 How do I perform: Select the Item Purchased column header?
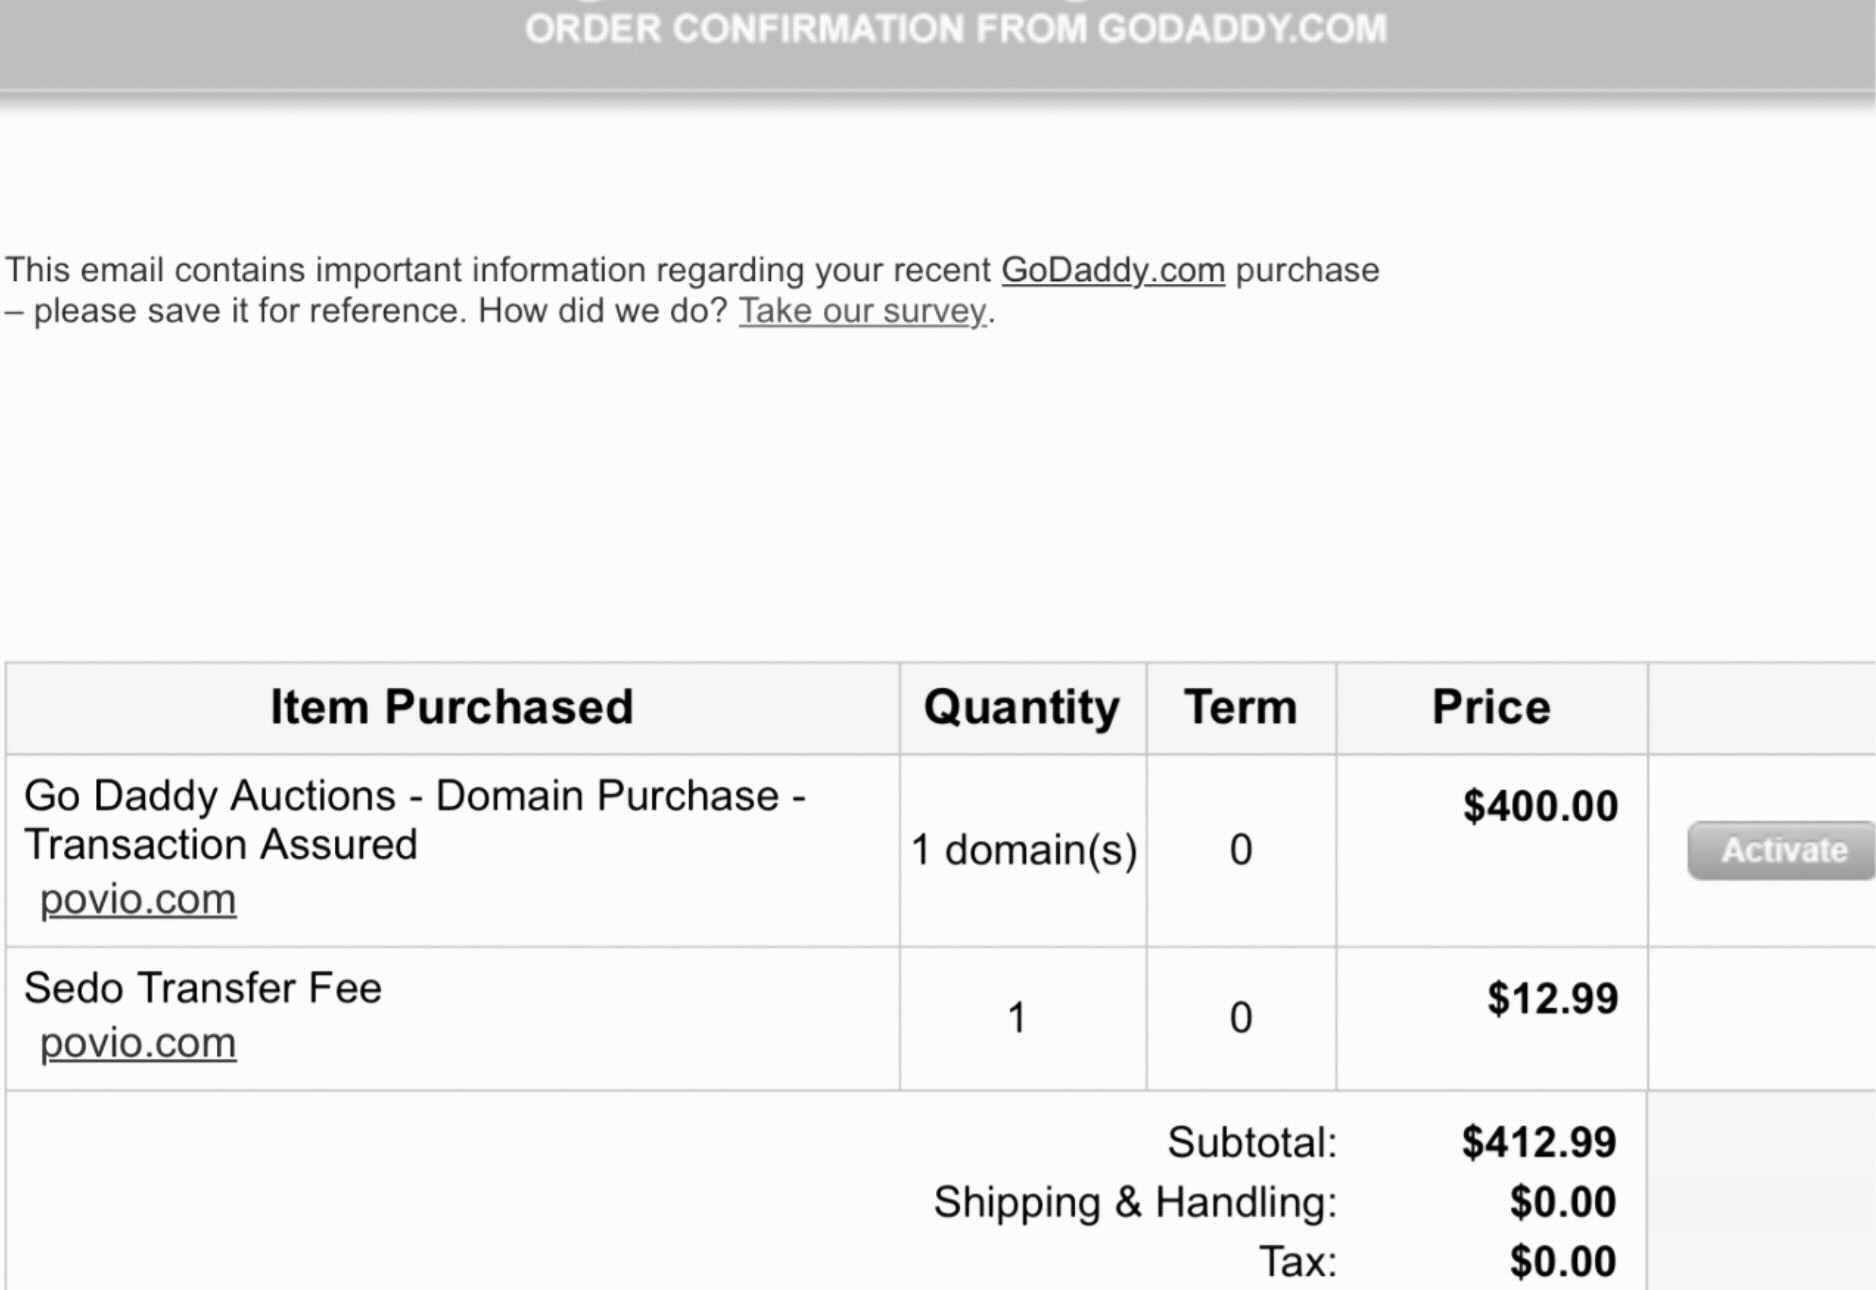[452, 707]
